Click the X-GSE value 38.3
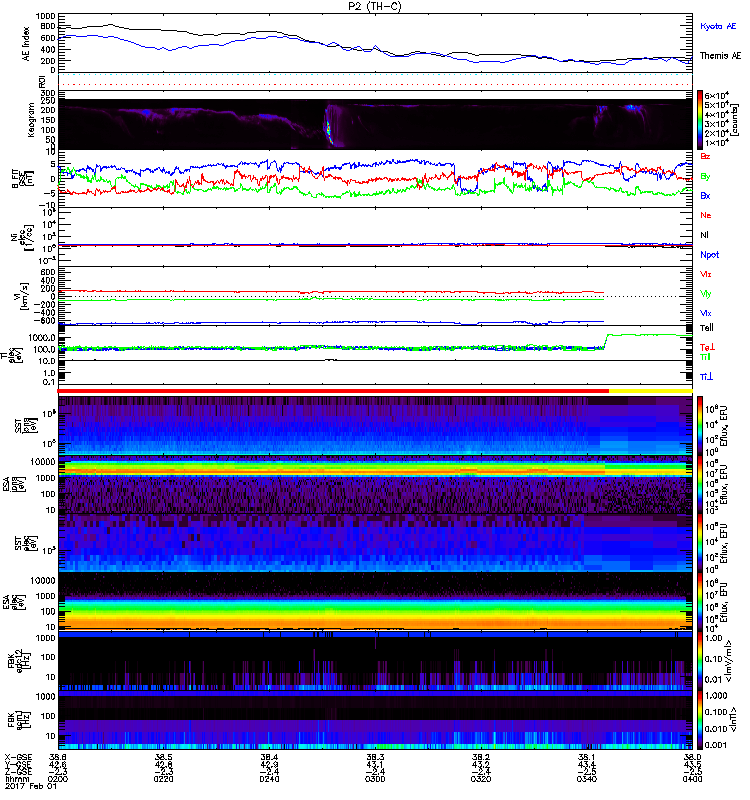Screen dimensions: 750x800 click(x=375, y=757)
